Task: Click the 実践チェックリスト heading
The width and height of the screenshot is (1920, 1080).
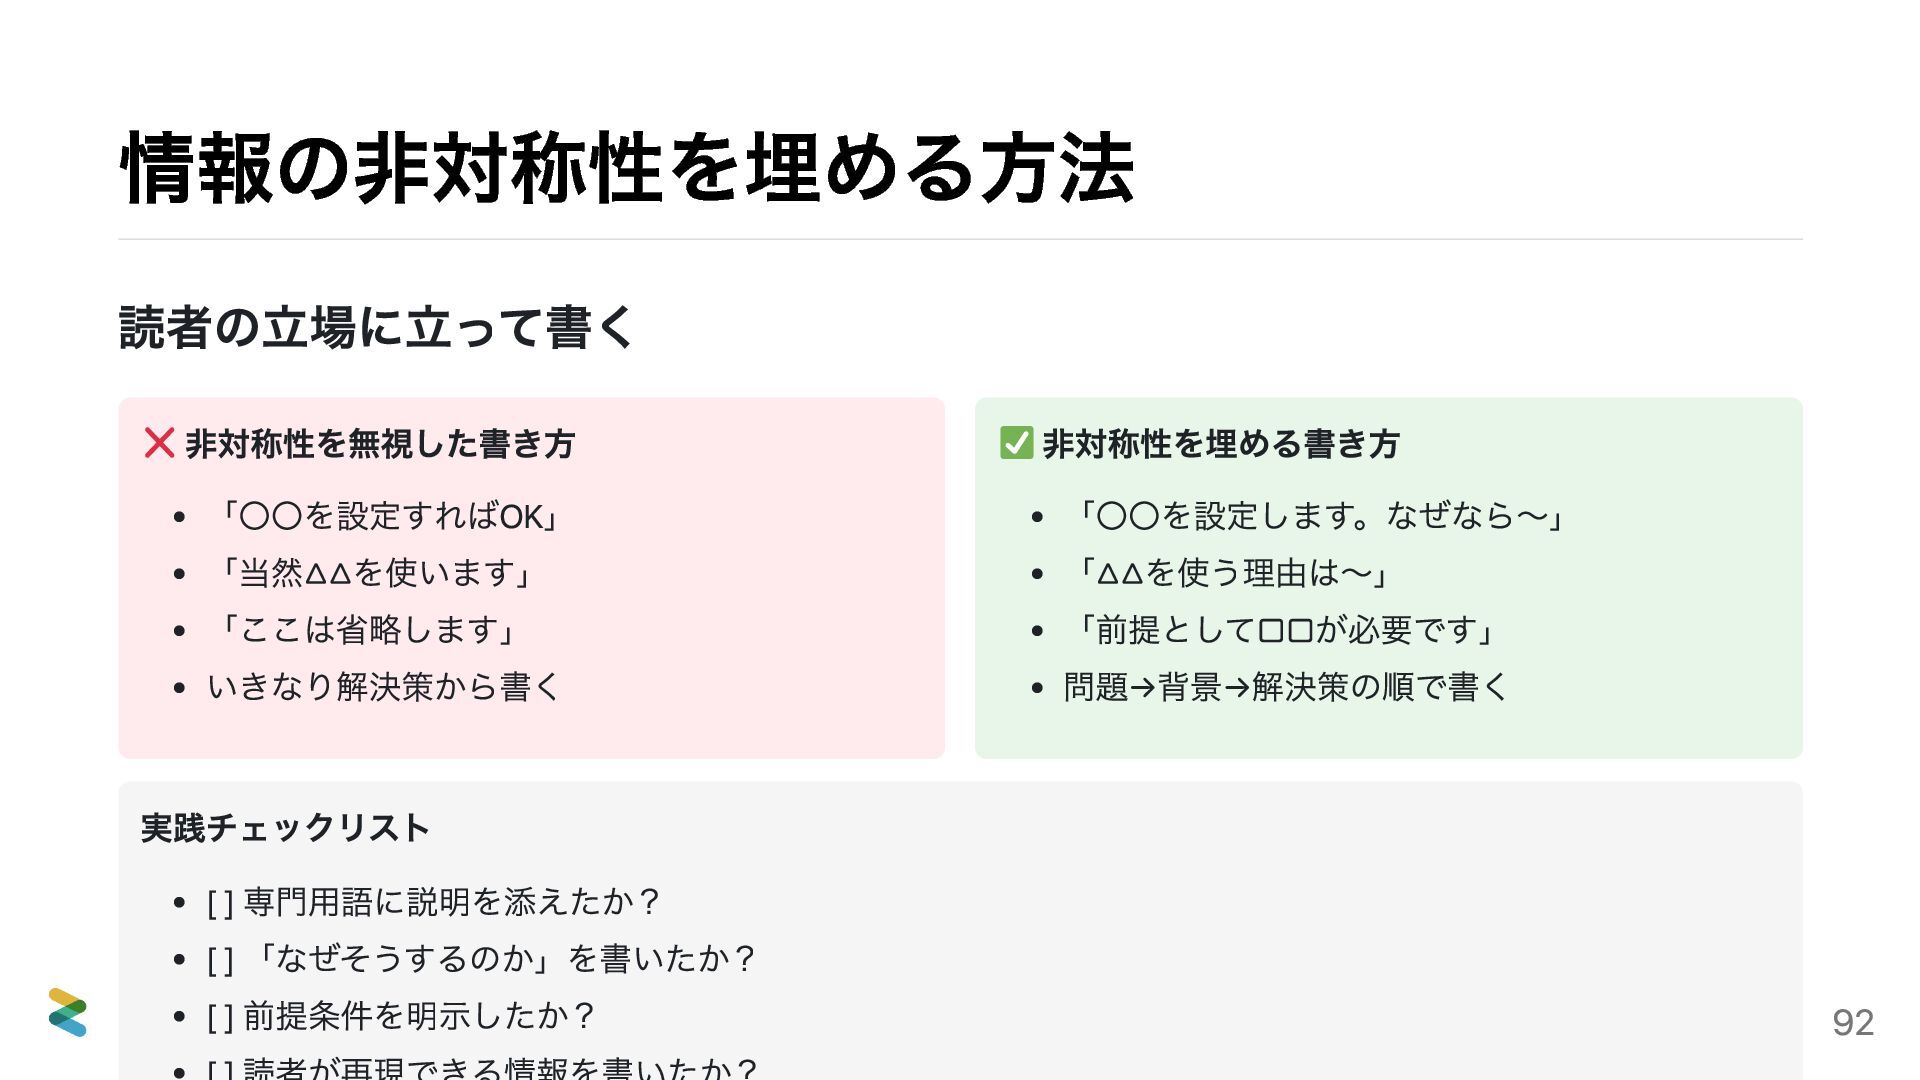Action: click(x=285, y=828)
